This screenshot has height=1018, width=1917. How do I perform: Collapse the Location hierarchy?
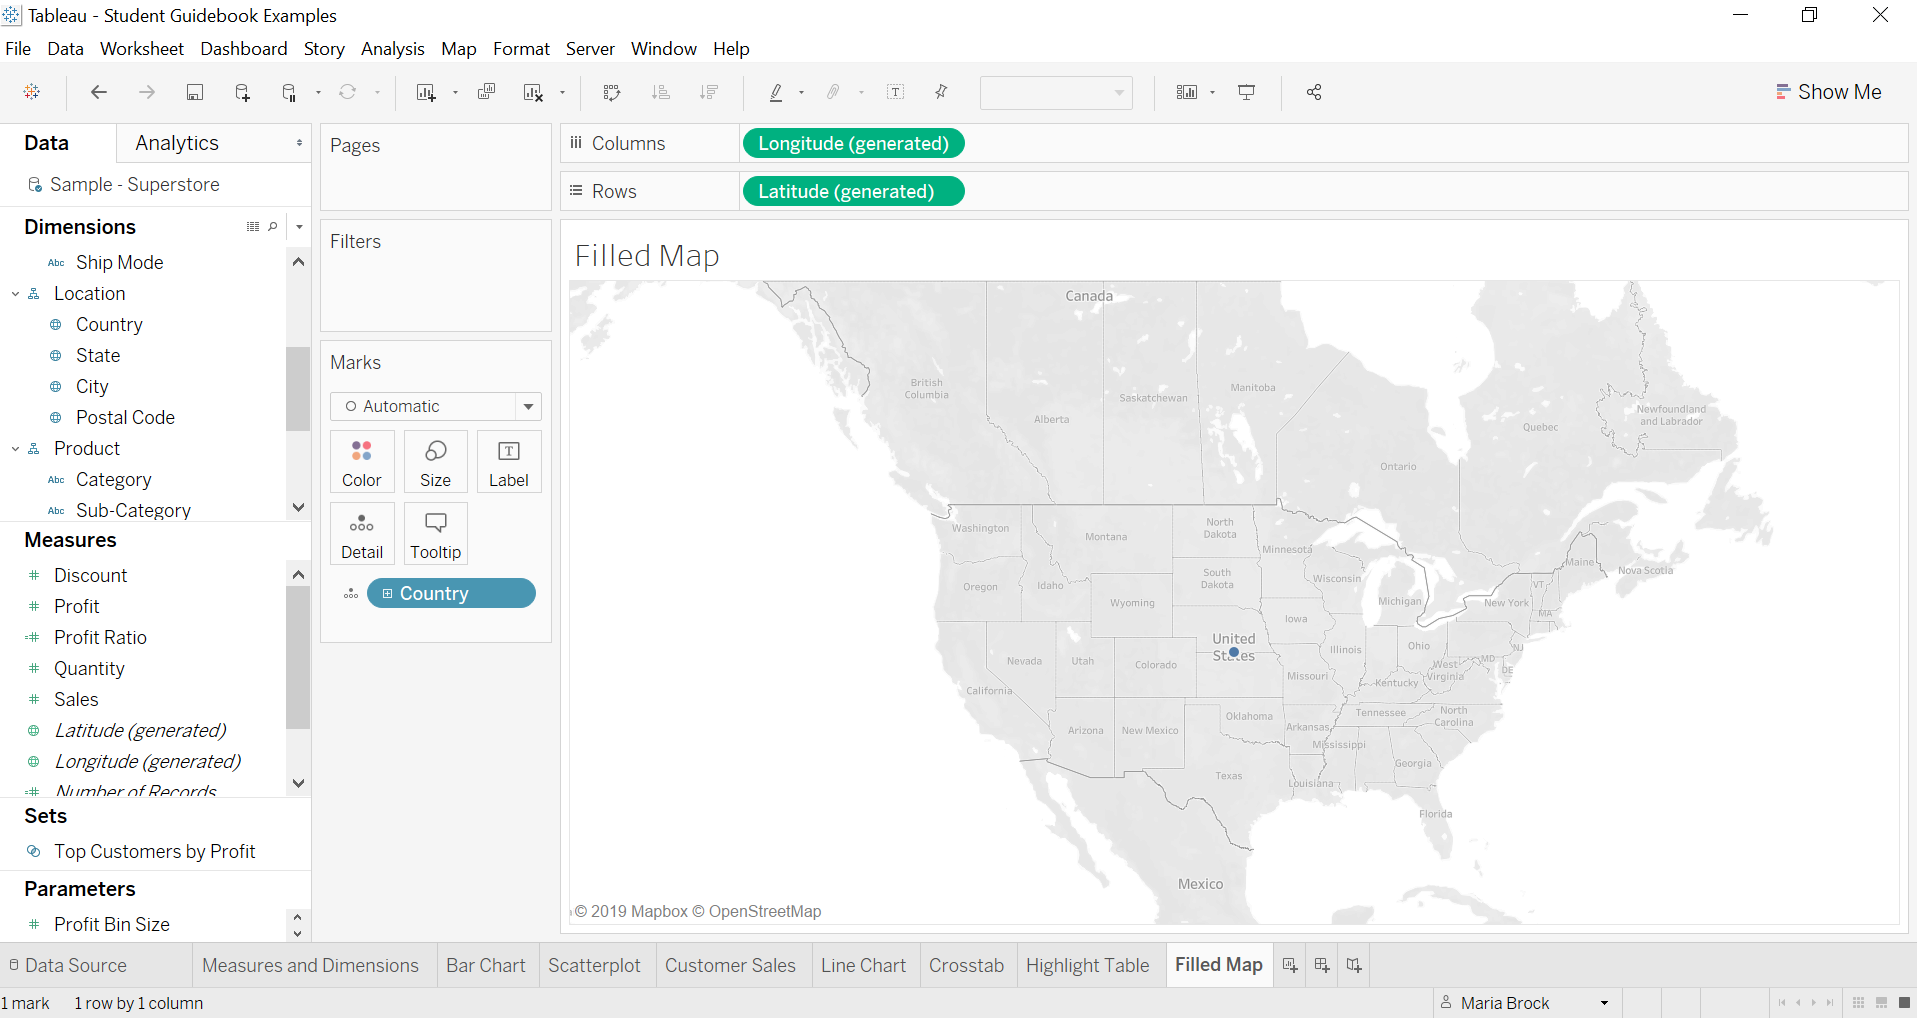pyautogui.click(x=15, y=294)
